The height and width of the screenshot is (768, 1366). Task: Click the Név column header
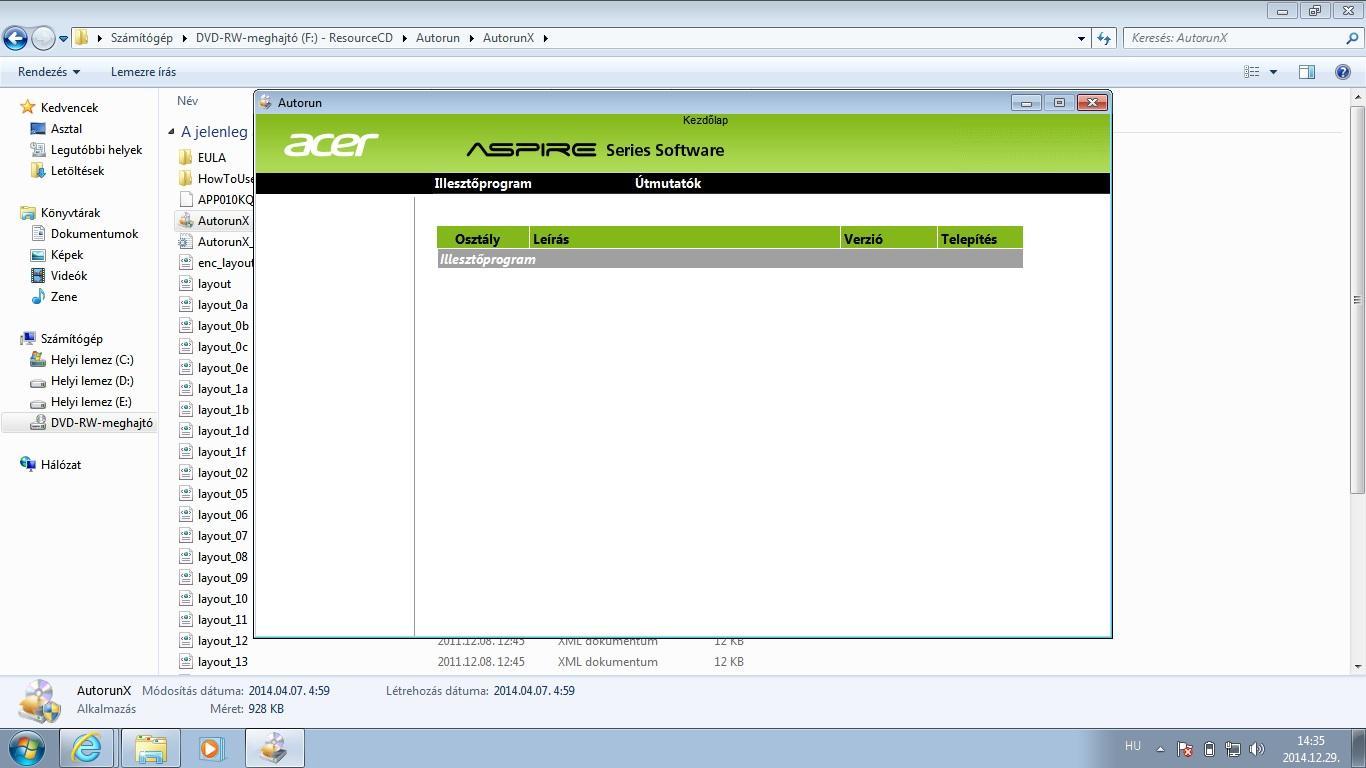click(187, 100)
